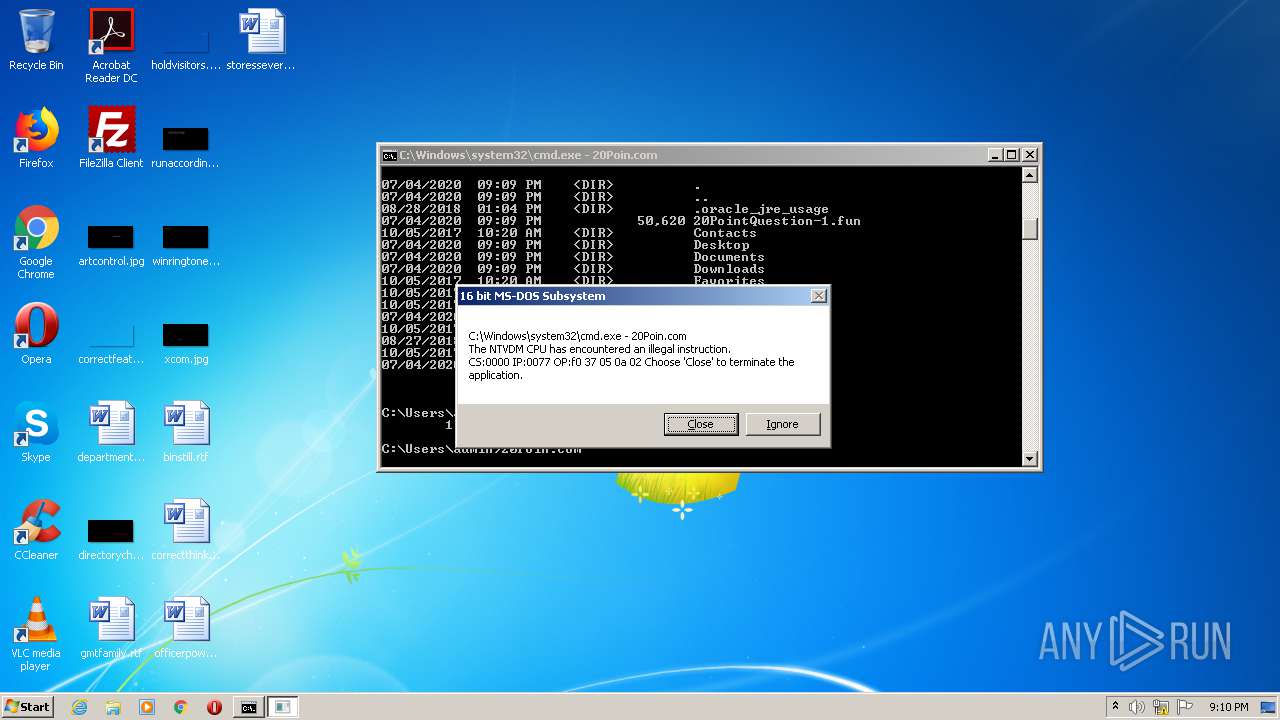
Task: Open the correctthink Word document
Action: (x=186, y=530)
